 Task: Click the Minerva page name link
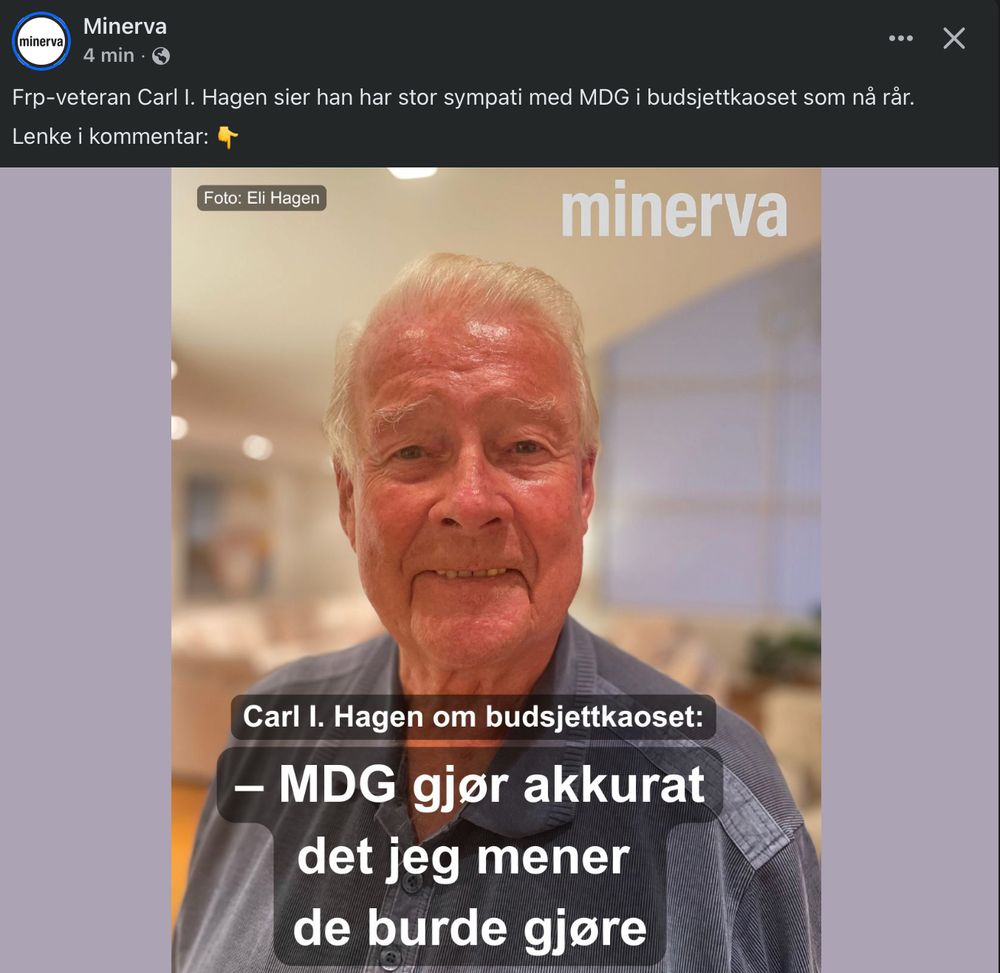tap(125, 26)
